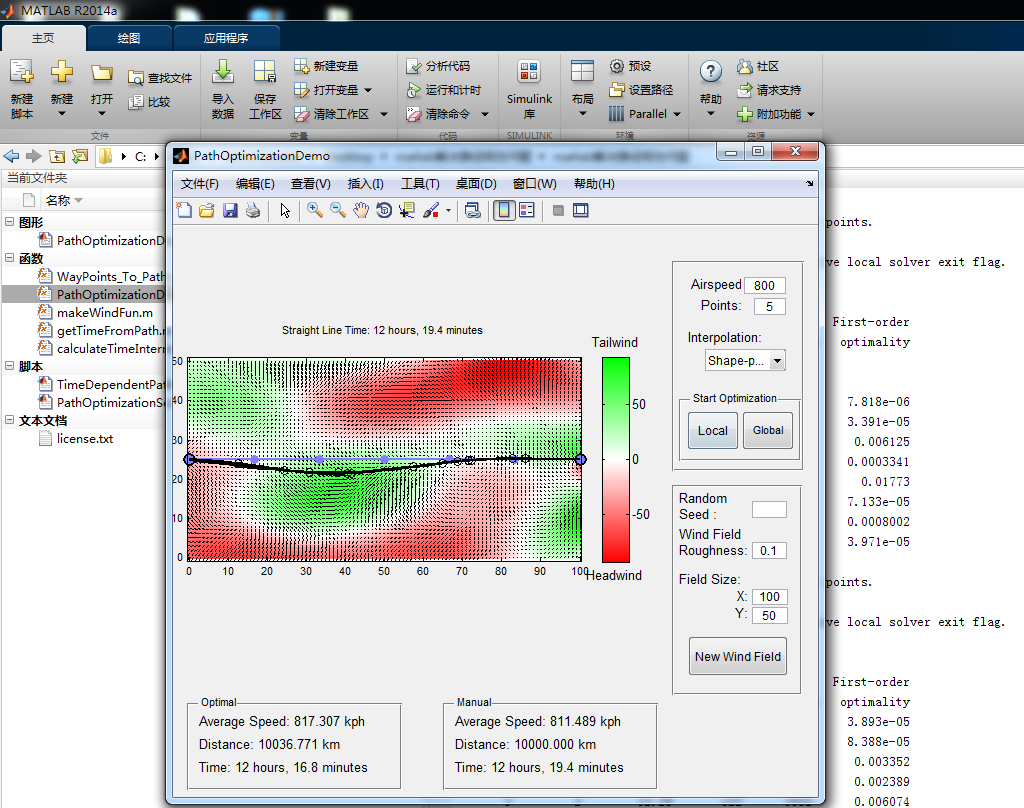Collapse the Text Documents group in file tree
The image size is (1024, 808).
[x=9, y=420]
